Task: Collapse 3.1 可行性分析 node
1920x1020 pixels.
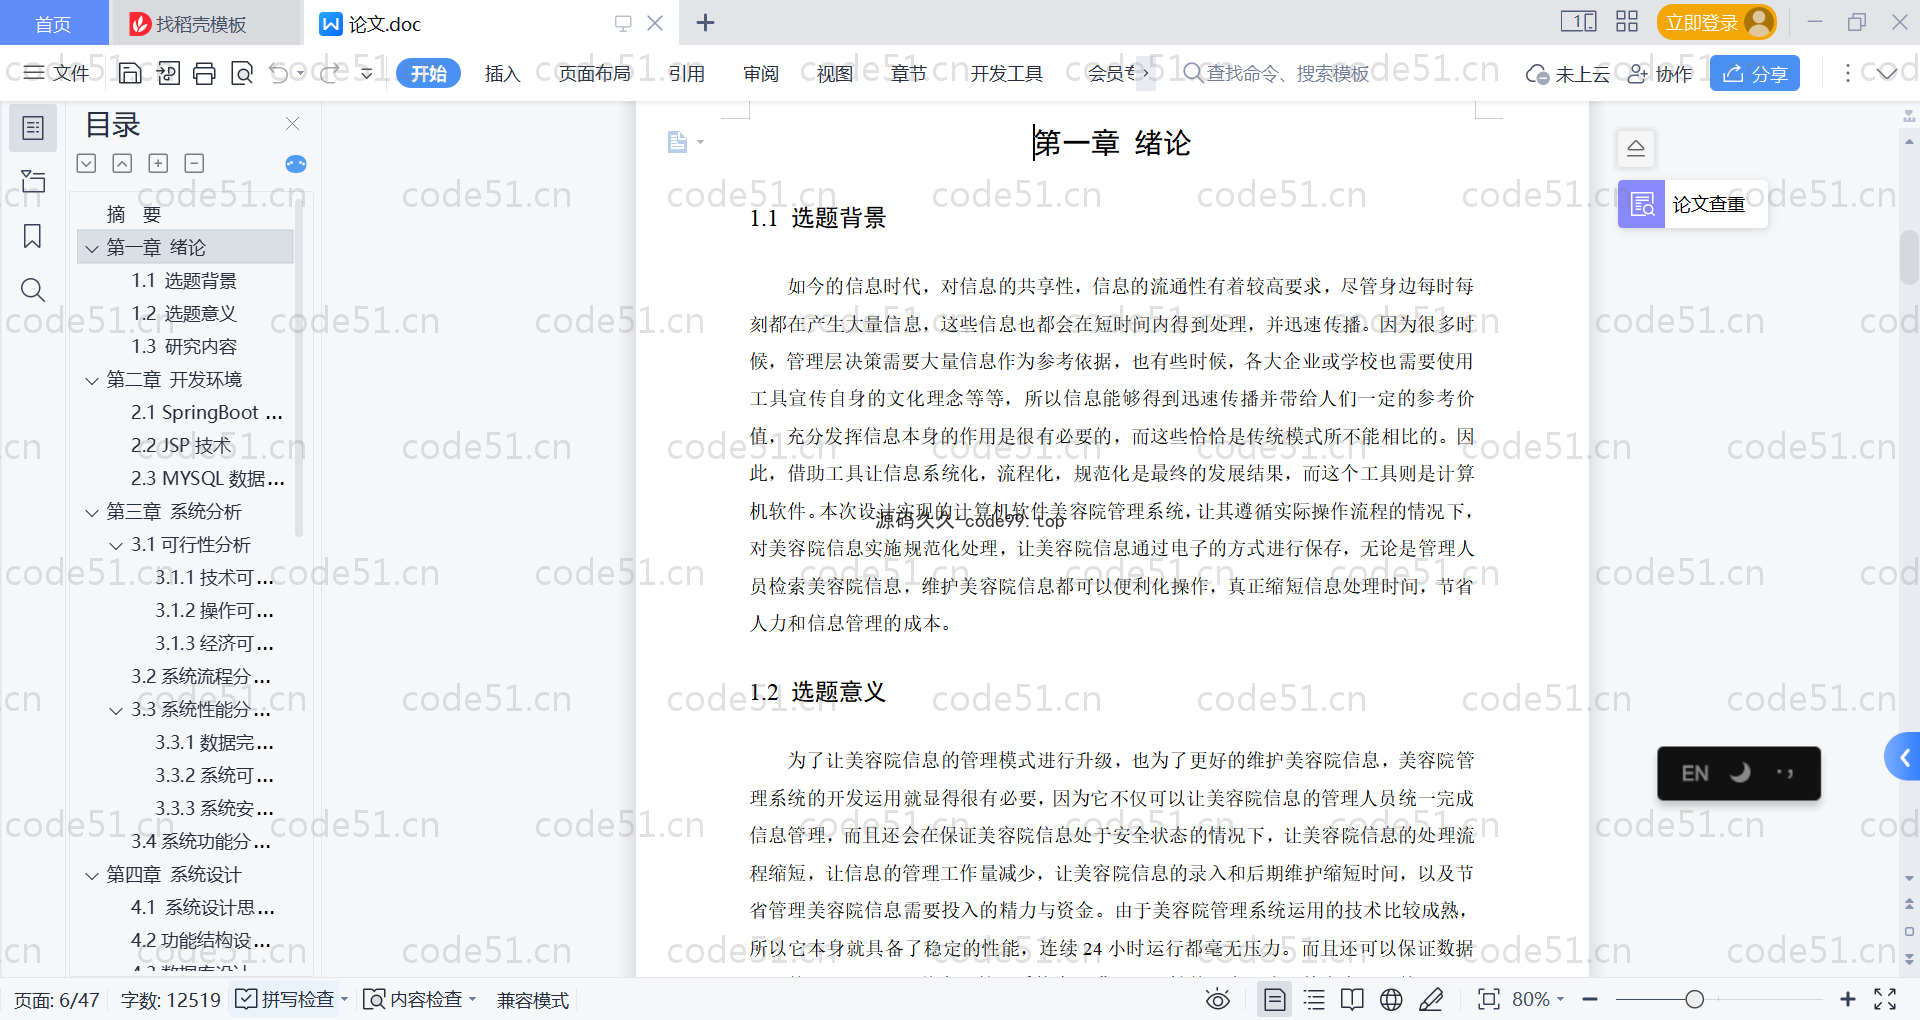Action: pos(116,545)
